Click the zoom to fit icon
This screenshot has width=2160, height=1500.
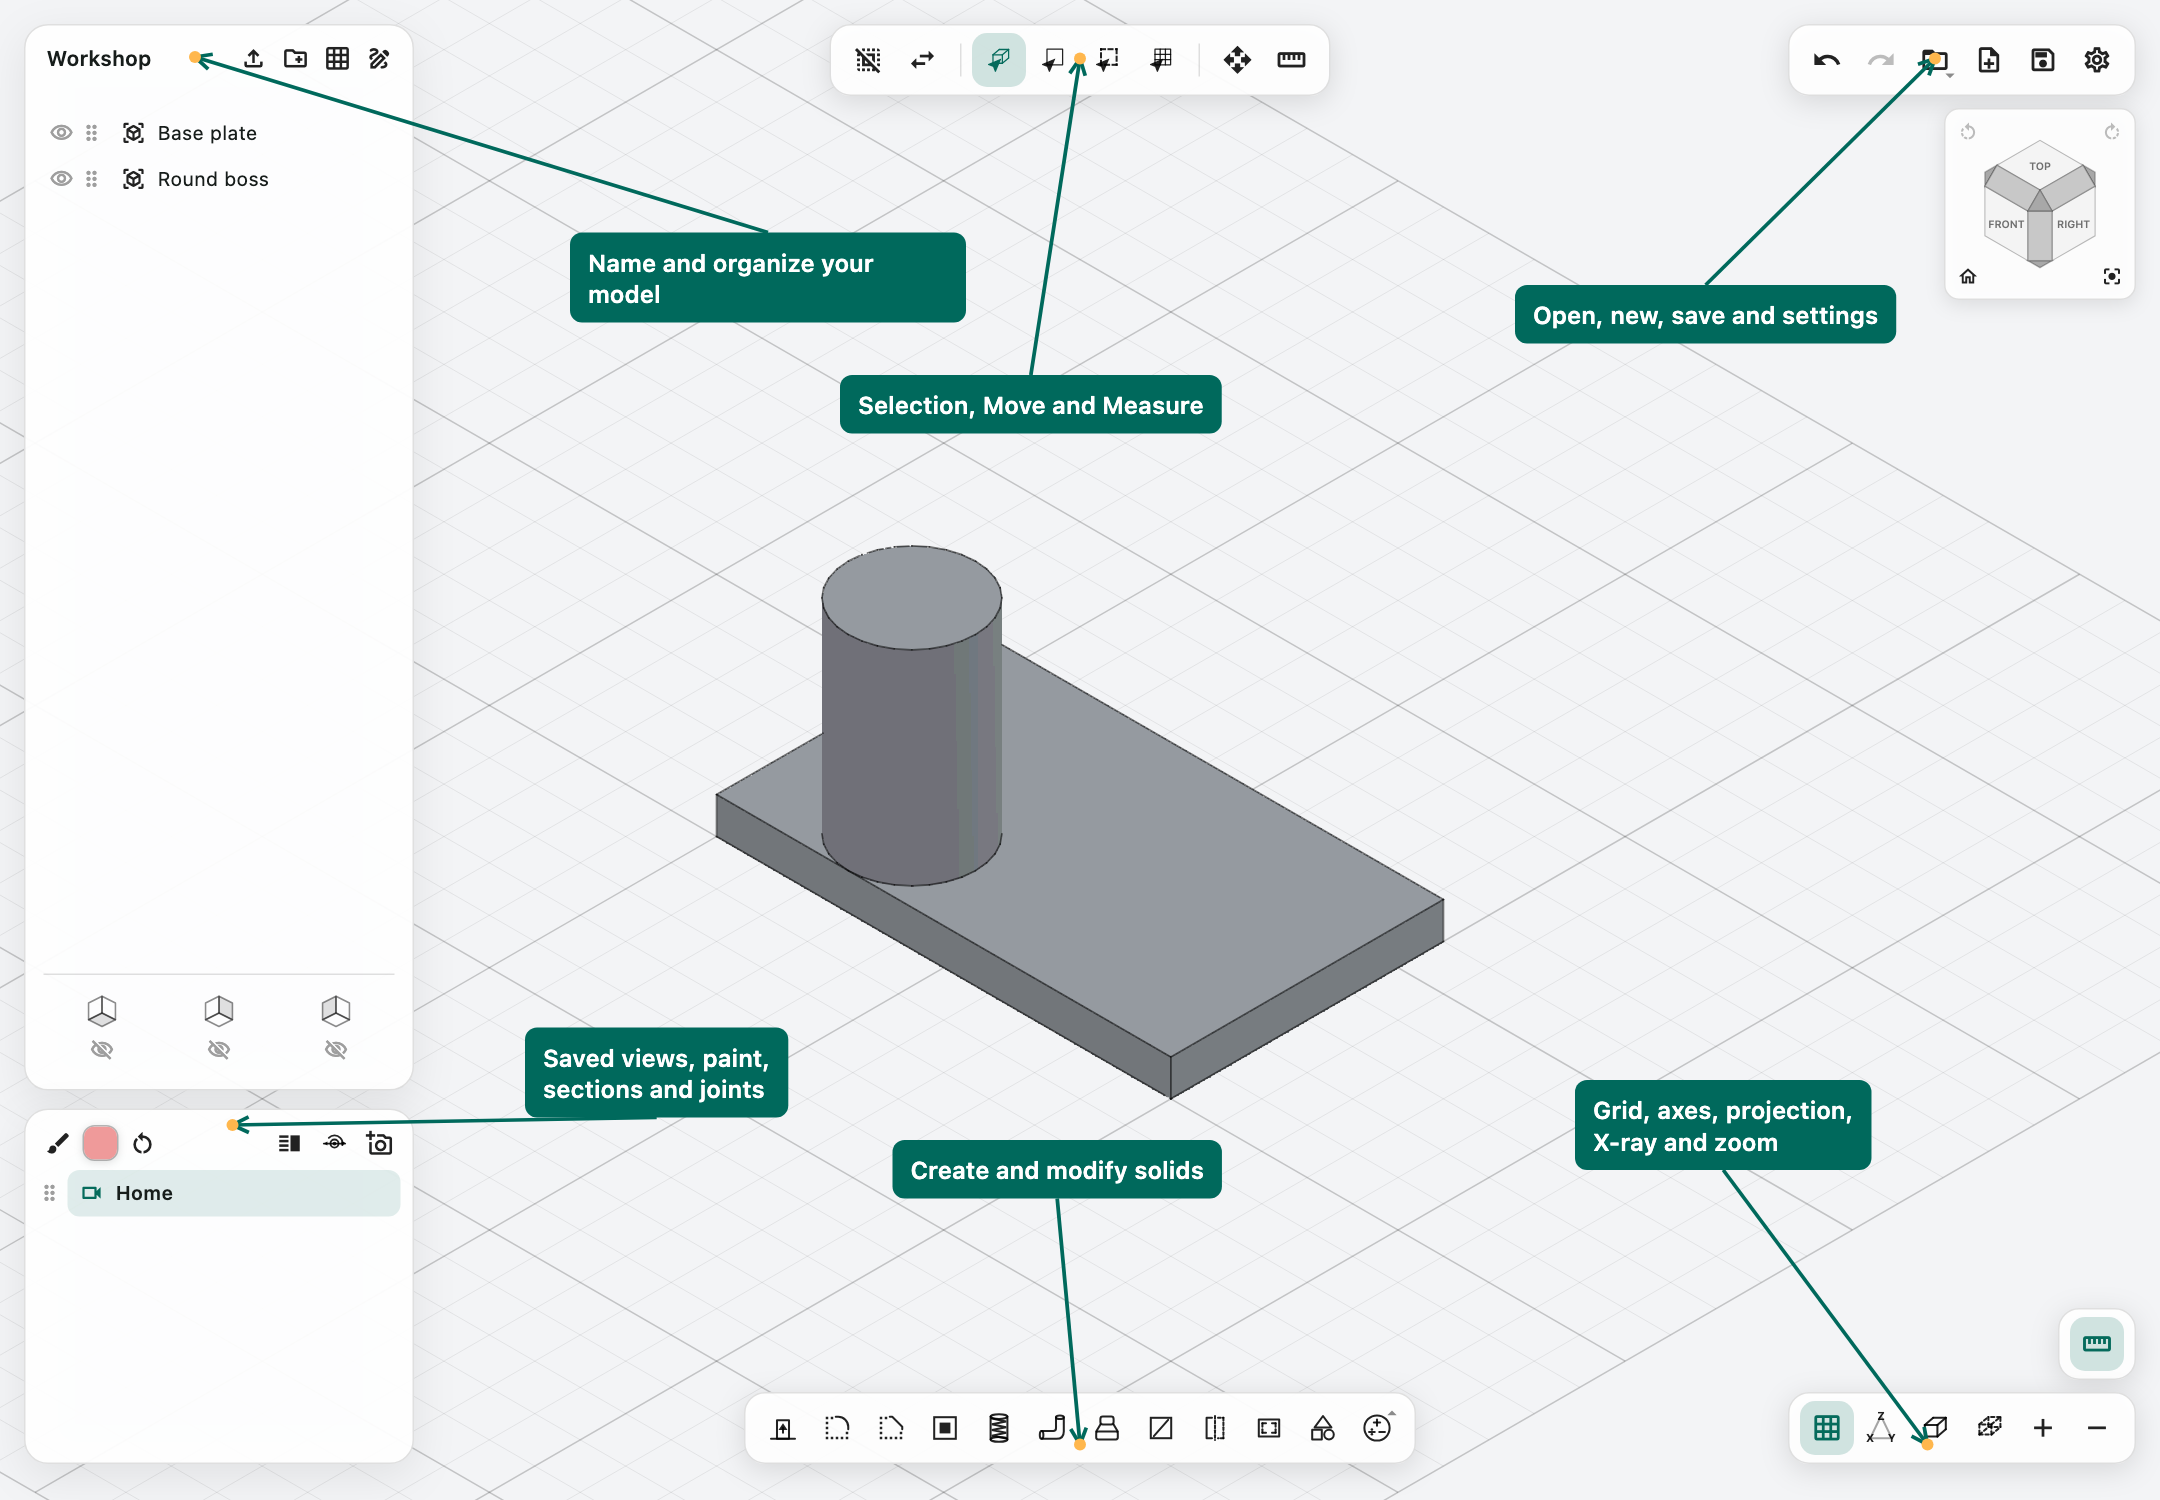click(2112, 276)
